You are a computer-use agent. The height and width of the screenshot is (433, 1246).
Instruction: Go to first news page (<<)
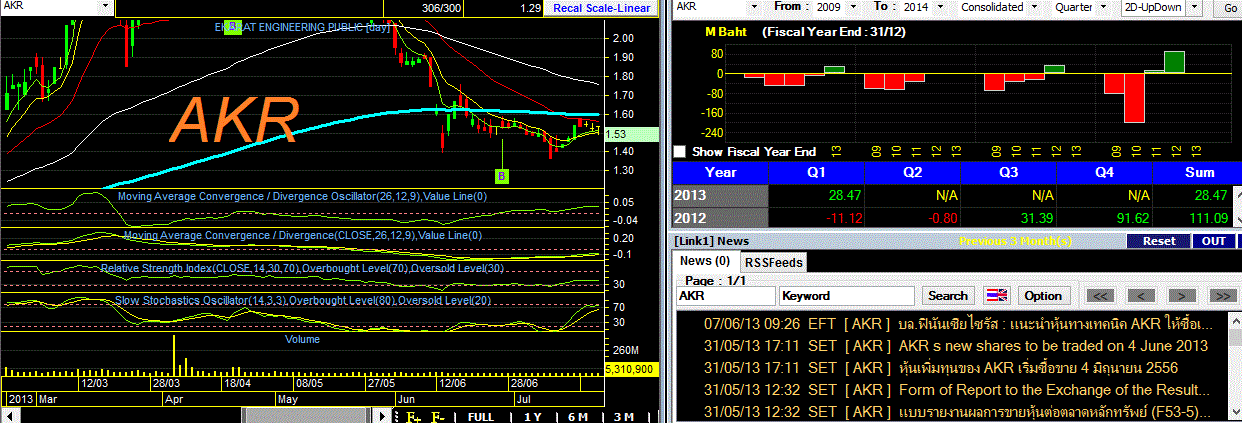pyautogui.click(x=1102, y=296)
